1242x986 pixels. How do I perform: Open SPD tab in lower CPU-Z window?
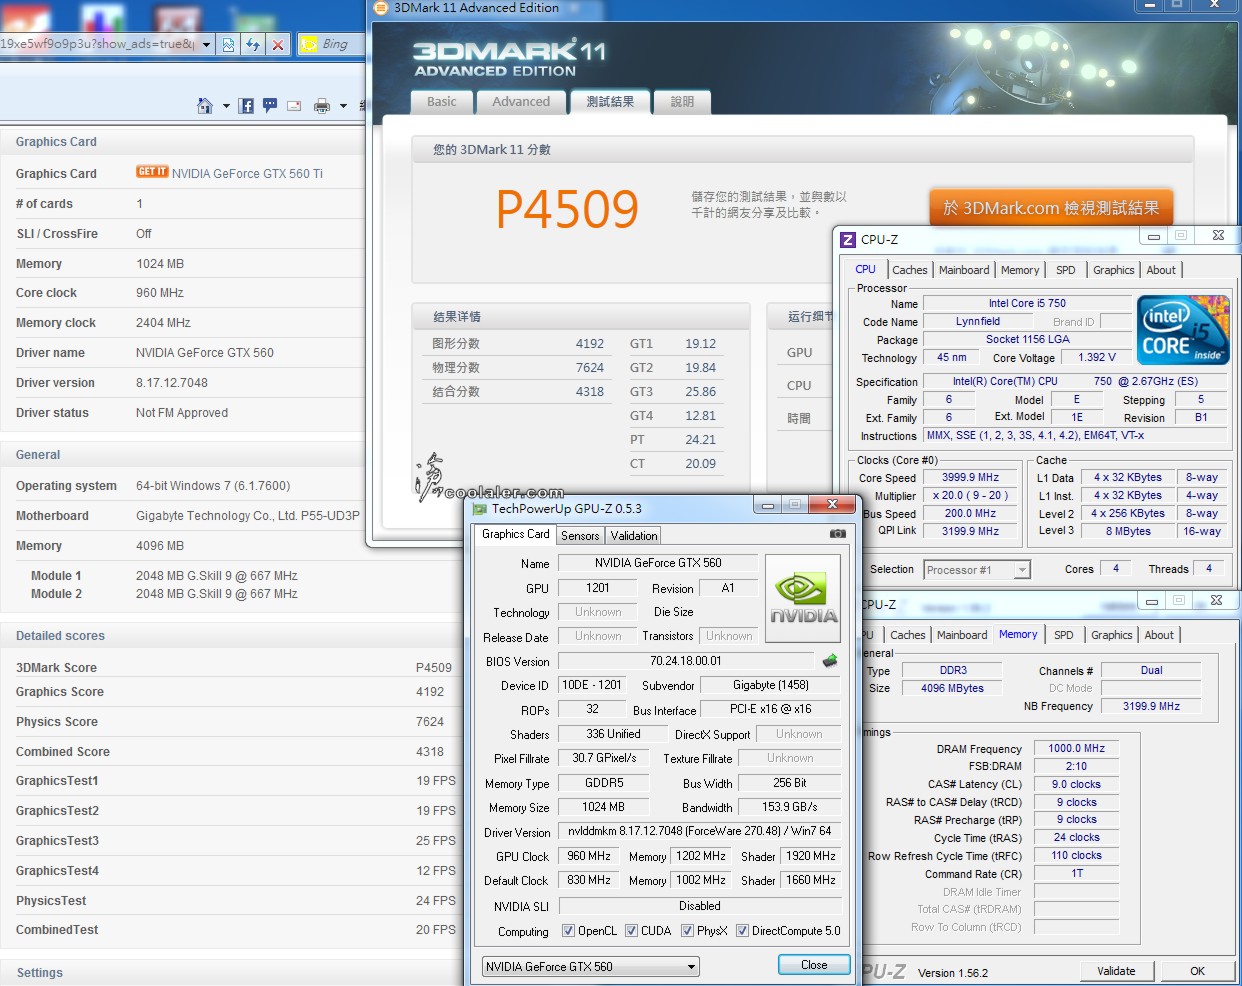(x=1064, y=635)
